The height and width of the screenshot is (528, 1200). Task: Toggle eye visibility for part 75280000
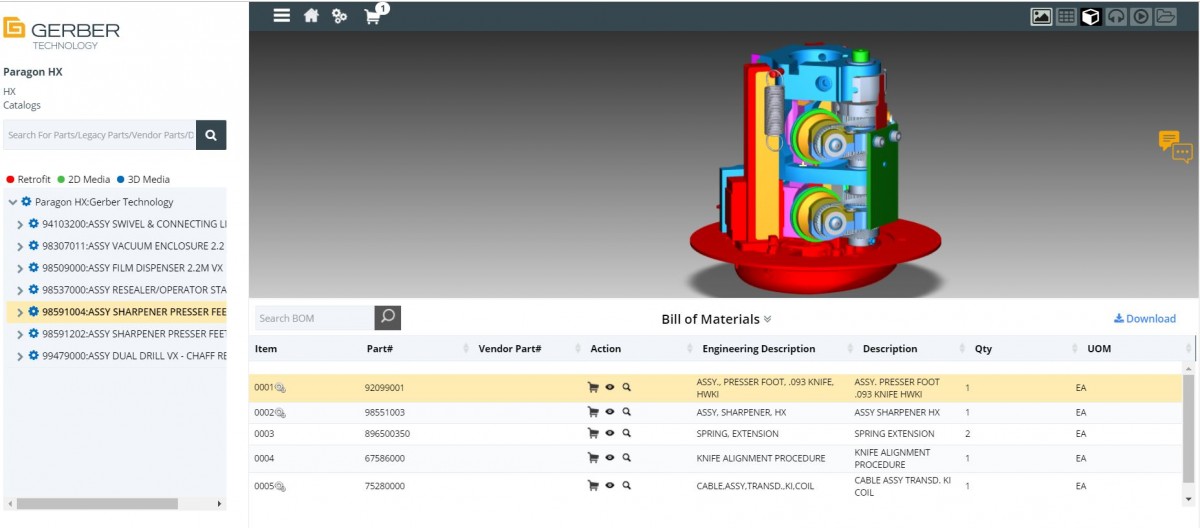point(610,486)
